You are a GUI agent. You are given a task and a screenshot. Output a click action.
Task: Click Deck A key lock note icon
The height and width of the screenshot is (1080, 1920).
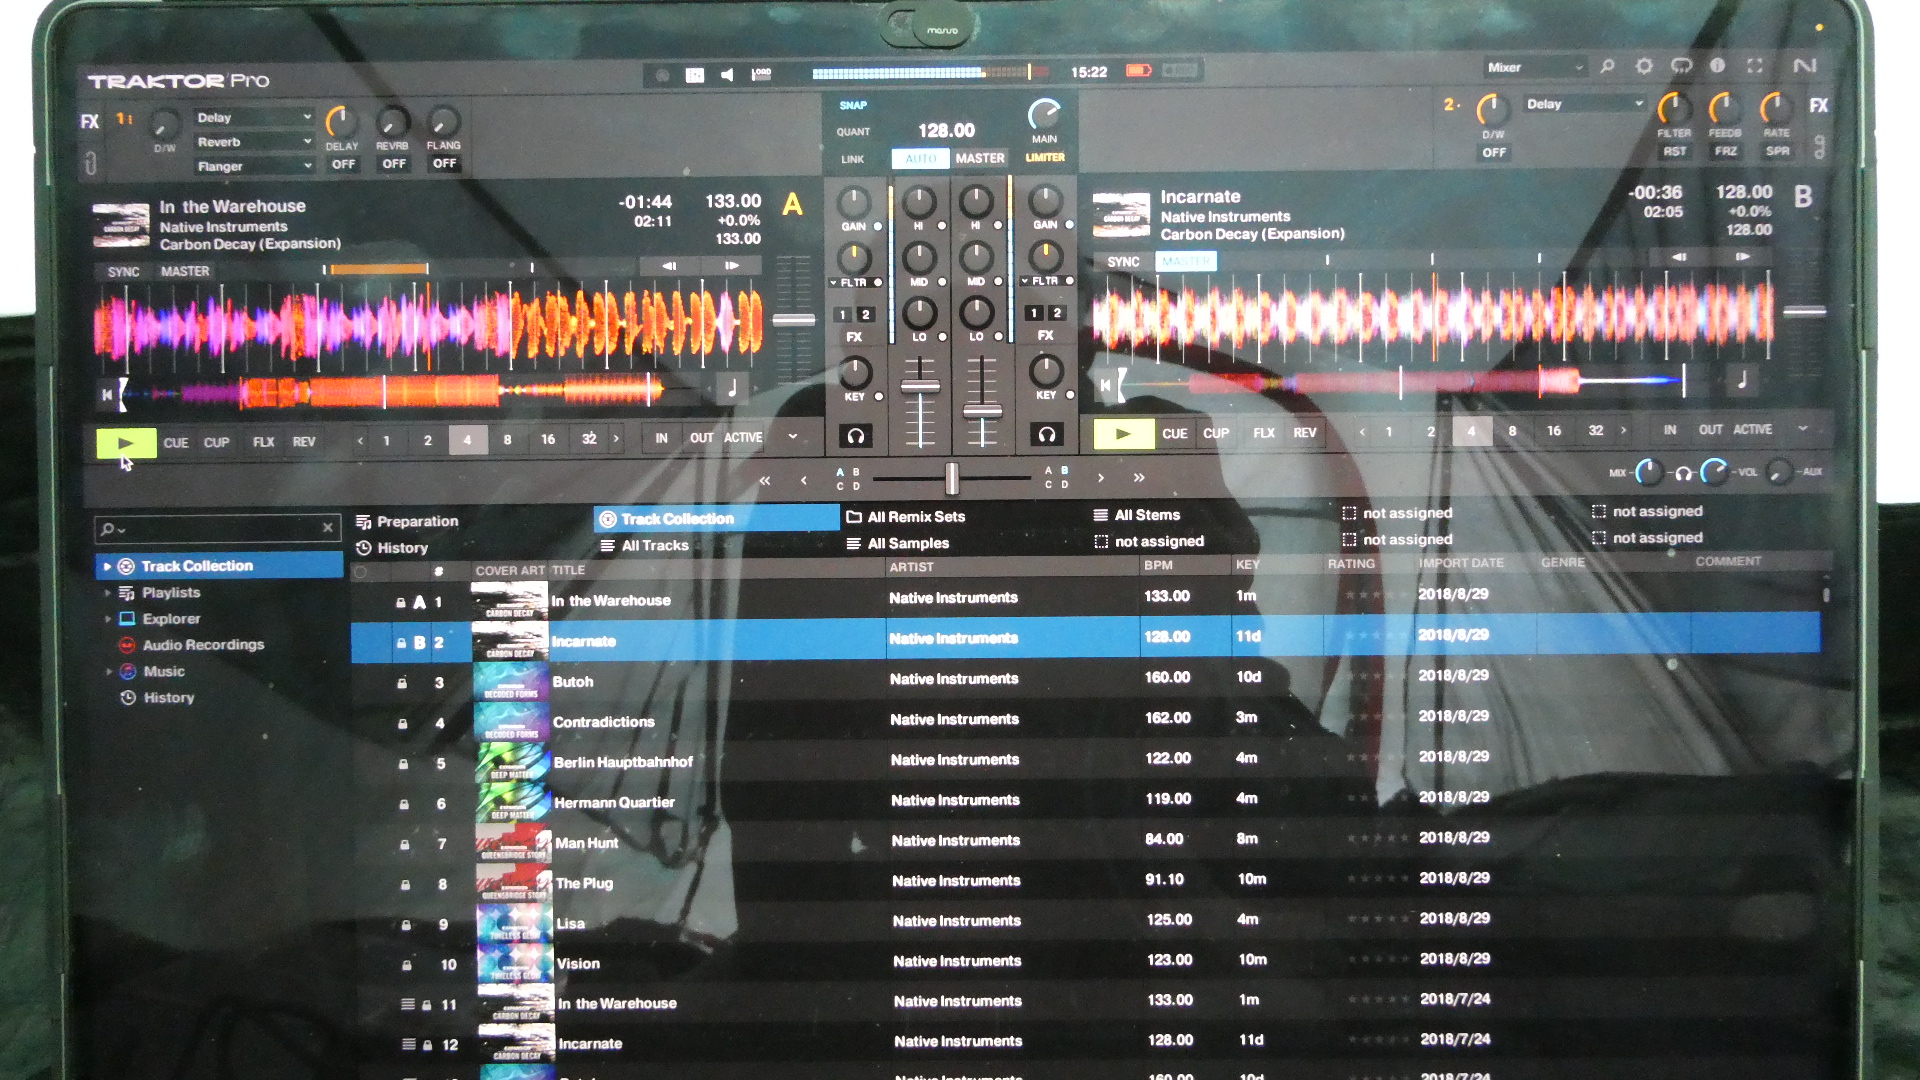[732, 389]
